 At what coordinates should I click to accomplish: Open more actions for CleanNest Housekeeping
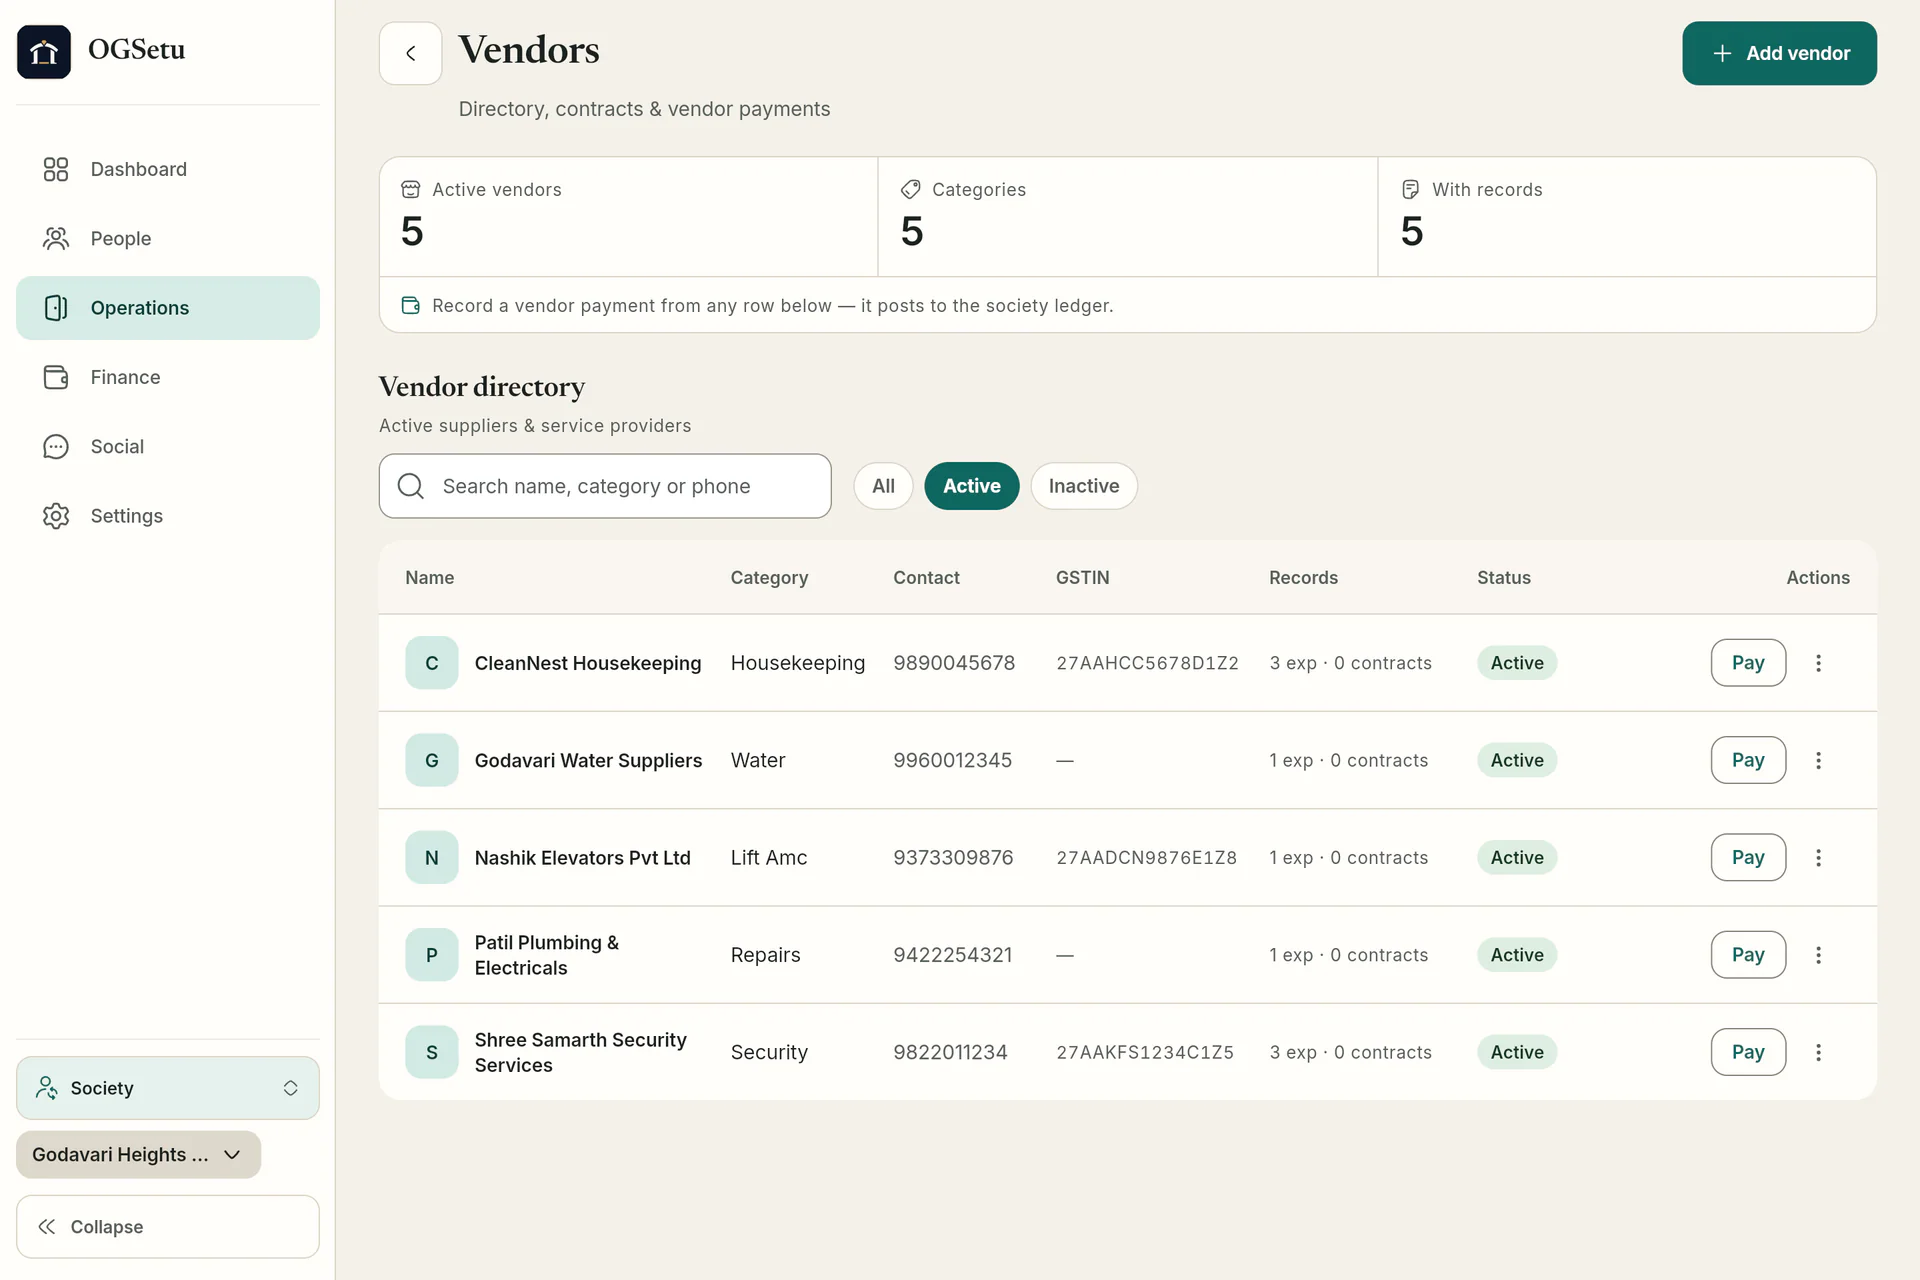[x=1818, y=663]
